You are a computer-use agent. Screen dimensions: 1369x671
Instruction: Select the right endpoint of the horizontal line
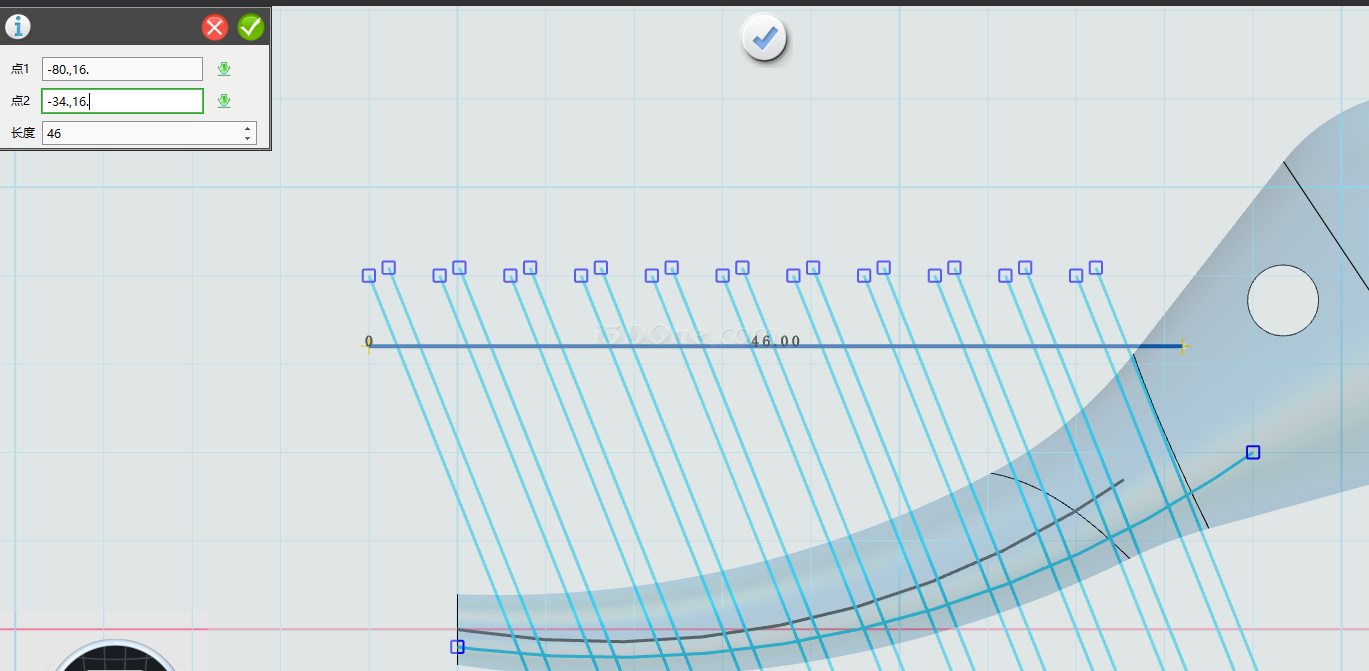[1183, 346]
